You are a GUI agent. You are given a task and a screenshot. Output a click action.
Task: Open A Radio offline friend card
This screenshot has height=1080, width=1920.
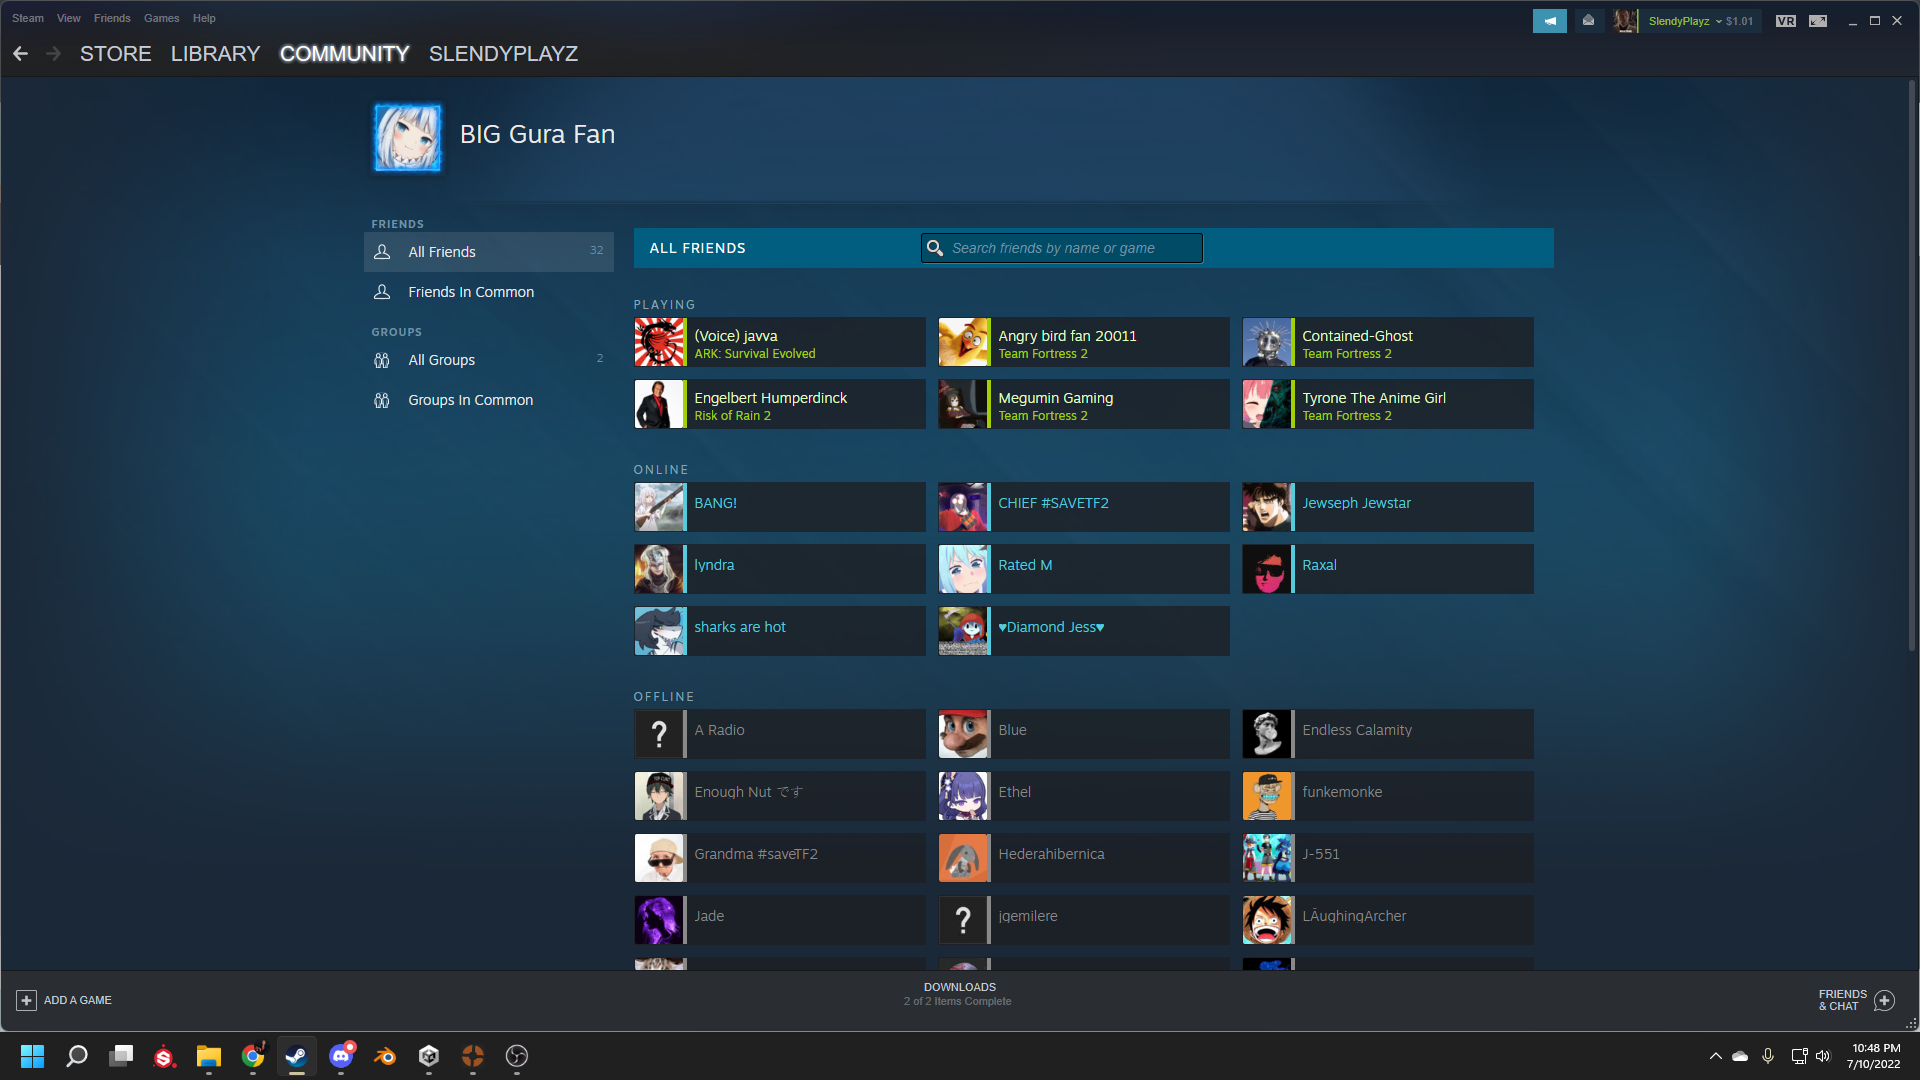point(780,734)
